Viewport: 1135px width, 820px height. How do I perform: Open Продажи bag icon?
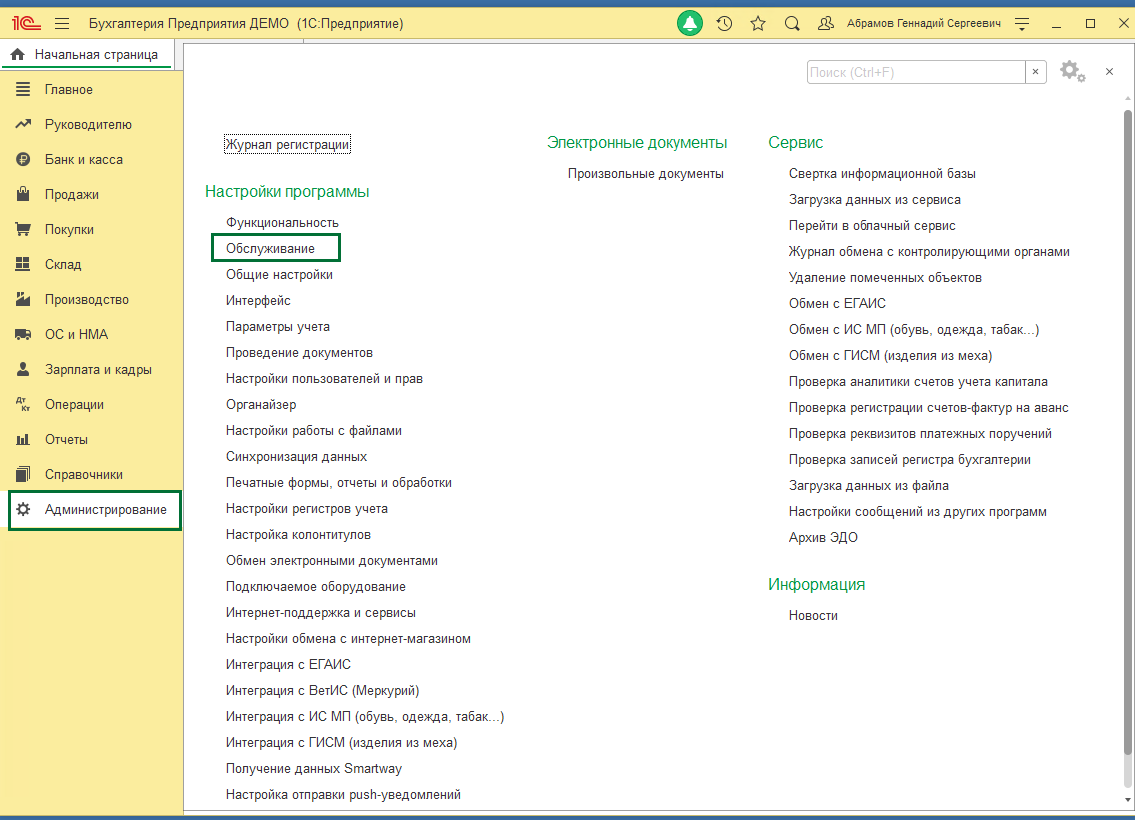click(23, 194)
